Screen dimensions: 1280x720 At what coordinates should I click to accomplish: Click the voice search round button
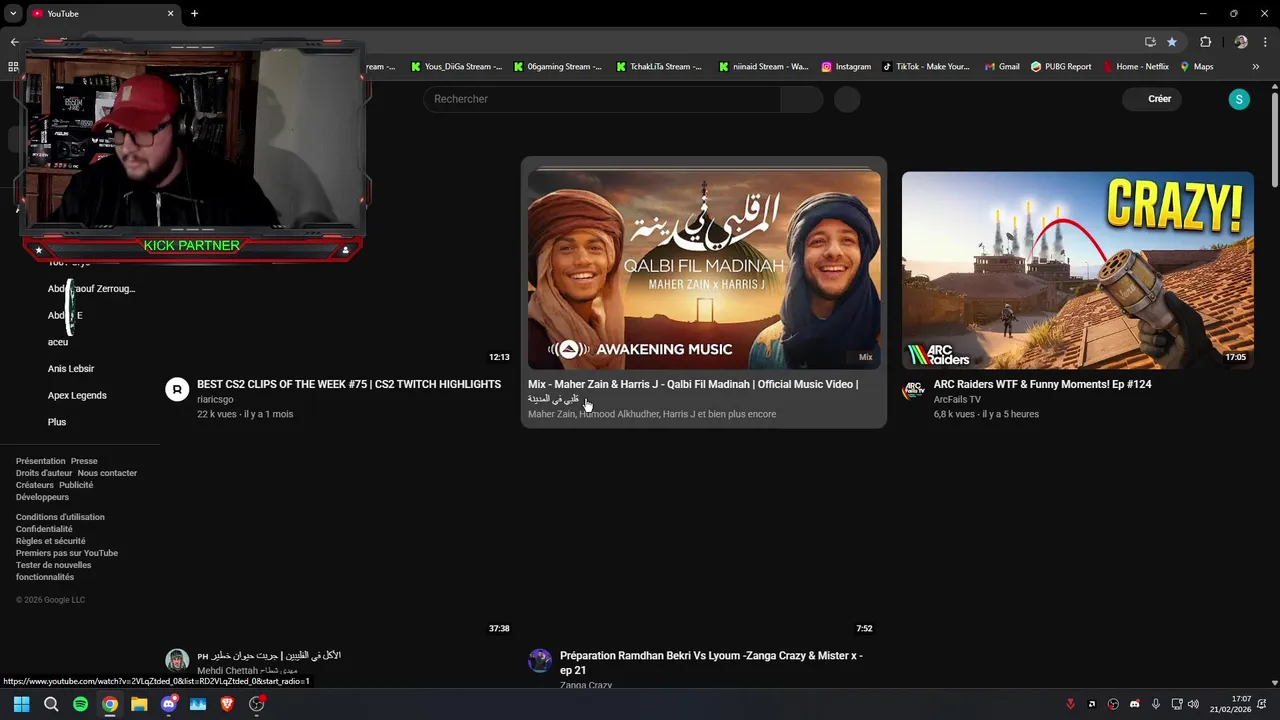pos(847,99)
